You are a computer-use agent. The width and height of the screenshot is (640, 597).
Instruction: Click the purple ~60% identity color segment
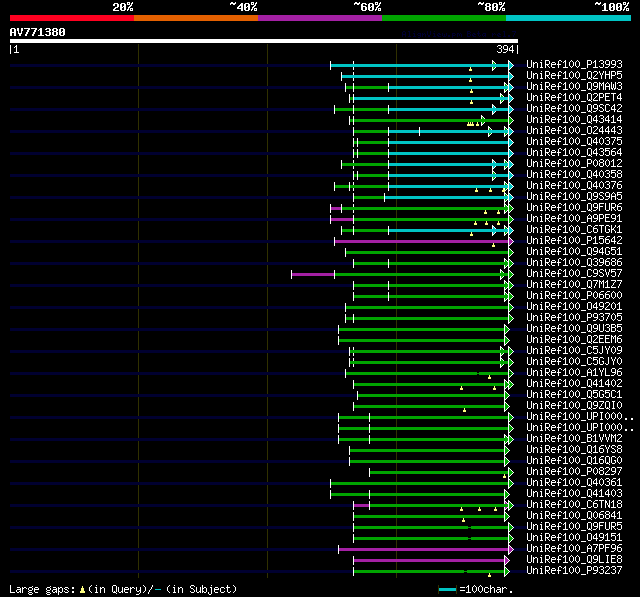[x=320, y=18]
